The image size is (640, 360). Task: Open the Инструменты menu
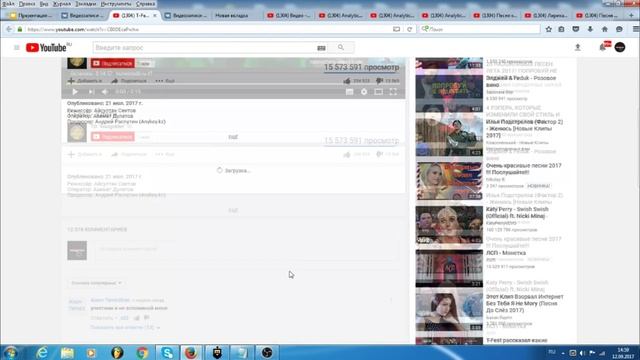point(116,4)
